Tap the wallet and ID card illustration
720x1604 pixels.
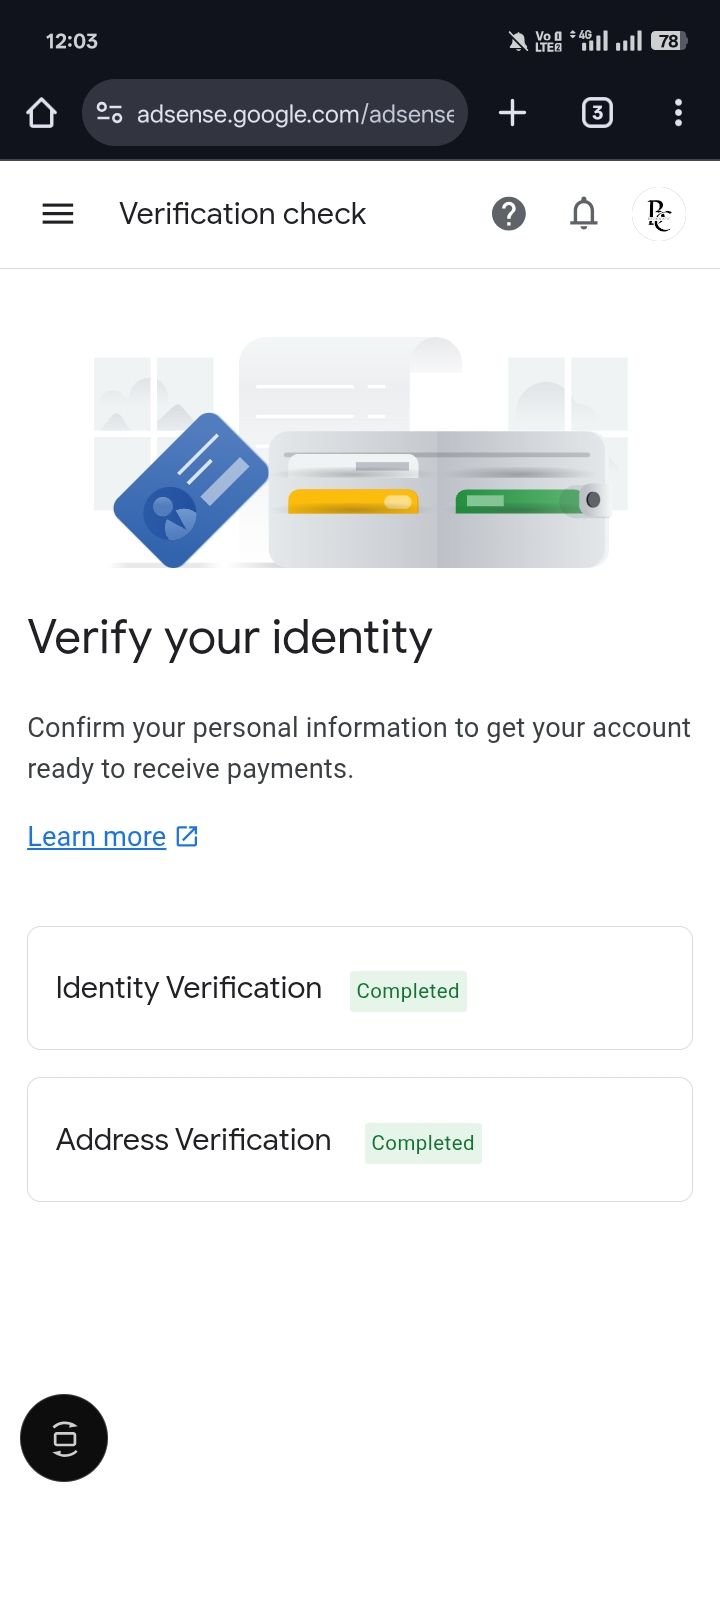360,455
